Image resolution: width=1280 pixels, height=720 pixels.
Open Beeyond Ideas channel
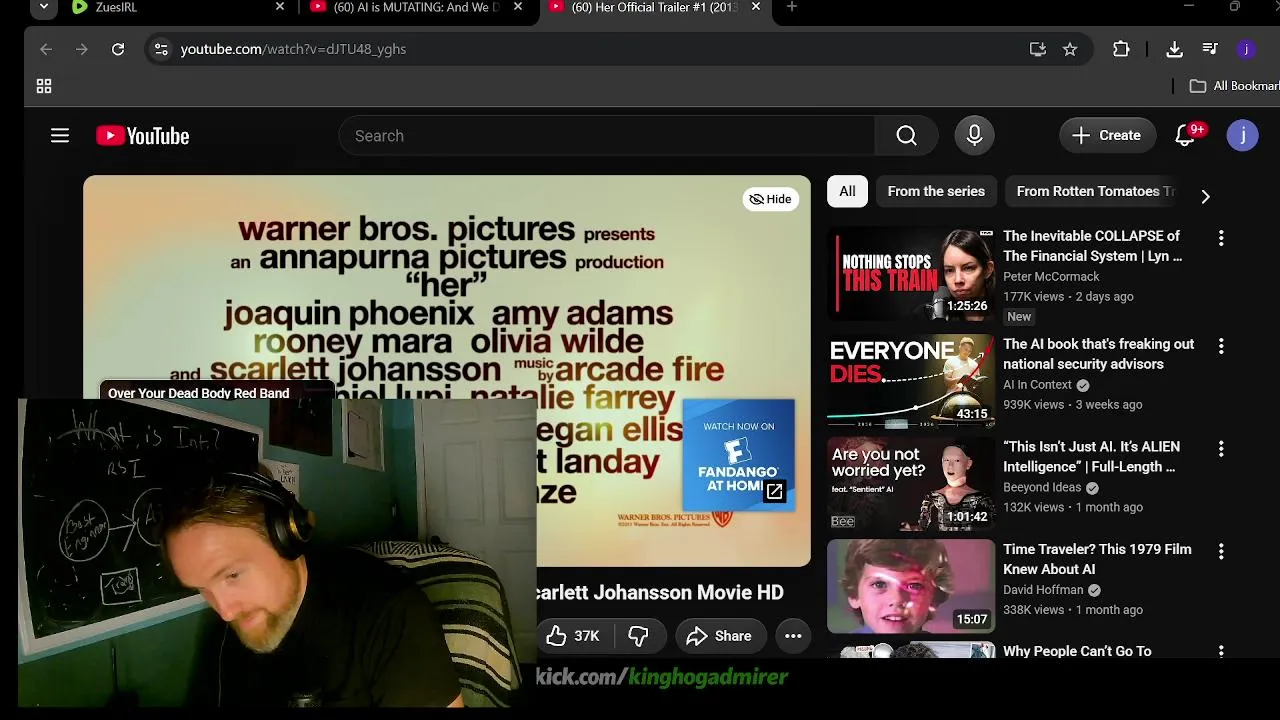1042,488
